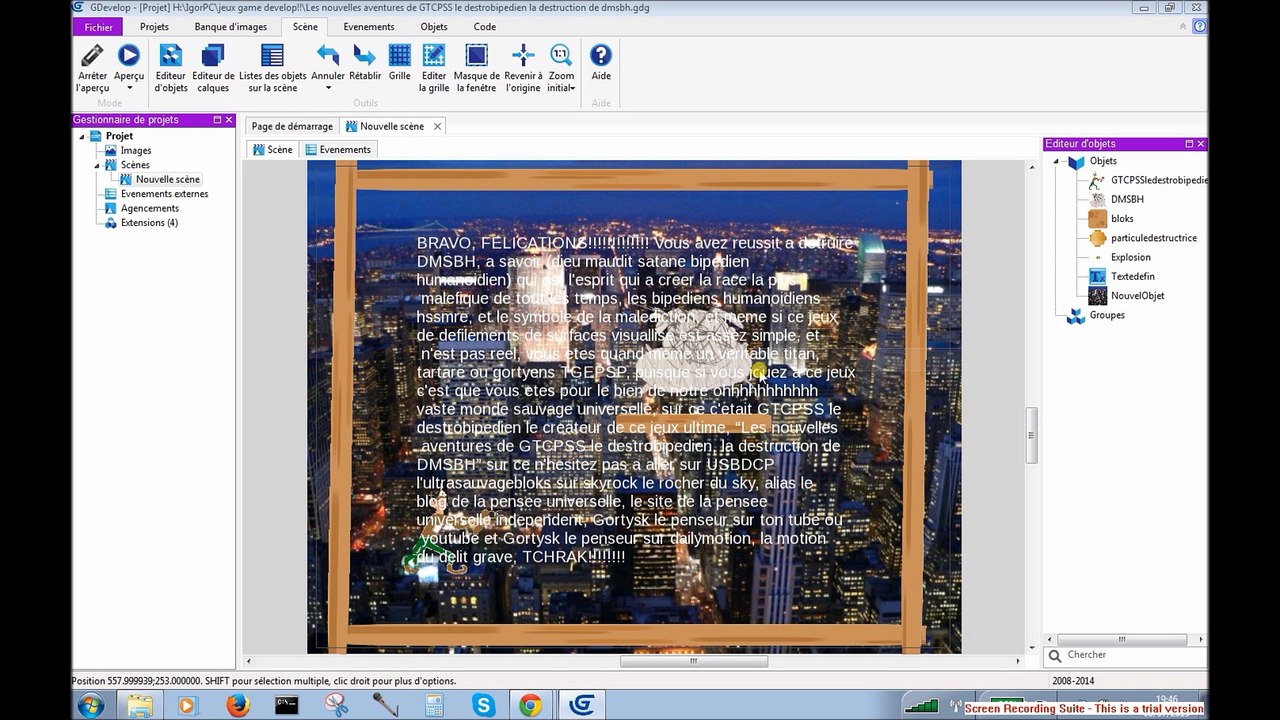Screen dimensions: 1280x720
Task: Select Extensions (4) in the project tree
Action: point(149,223)
